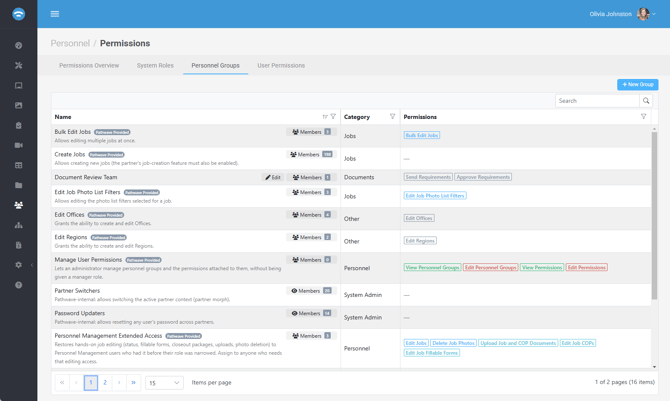
Task: Toggle sort on the Name column
Action: pos(325,116)
